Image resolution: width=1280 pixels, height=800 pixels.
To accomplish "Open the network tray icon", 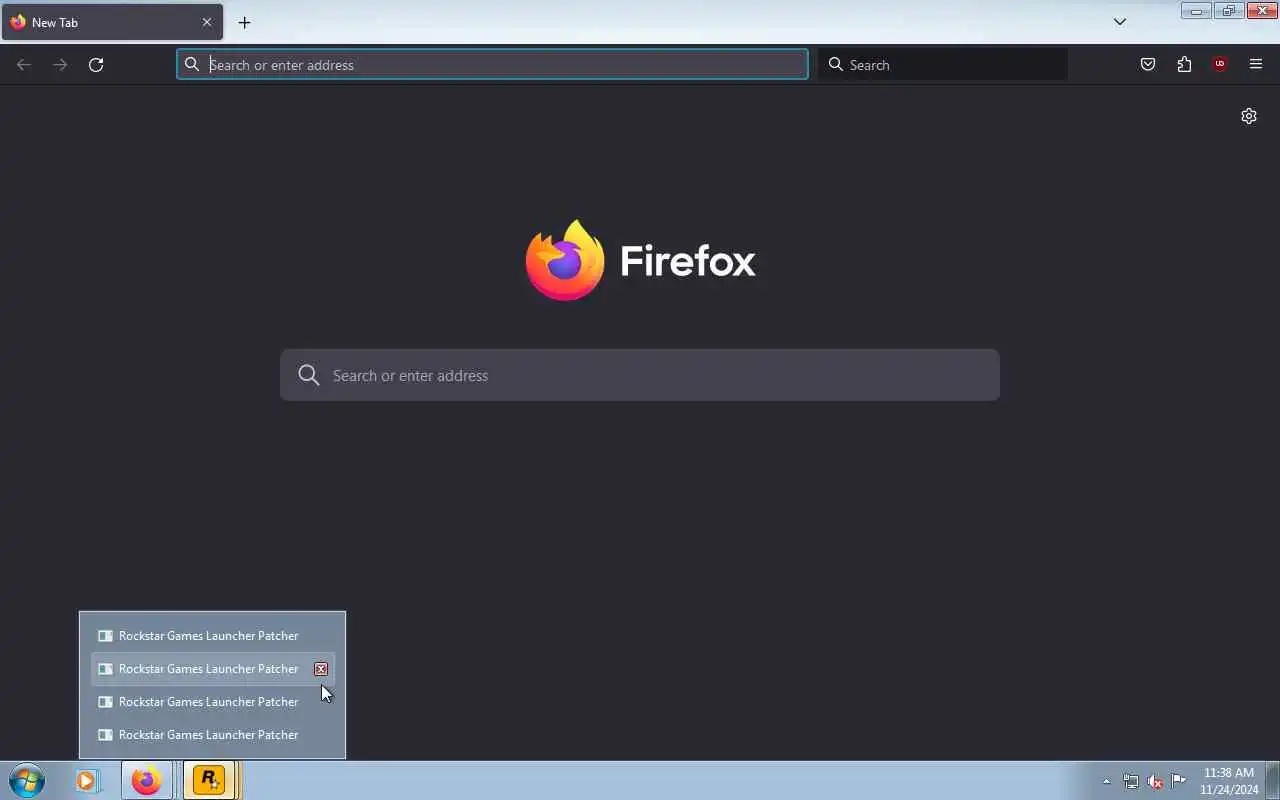I will pos(1130,781).
